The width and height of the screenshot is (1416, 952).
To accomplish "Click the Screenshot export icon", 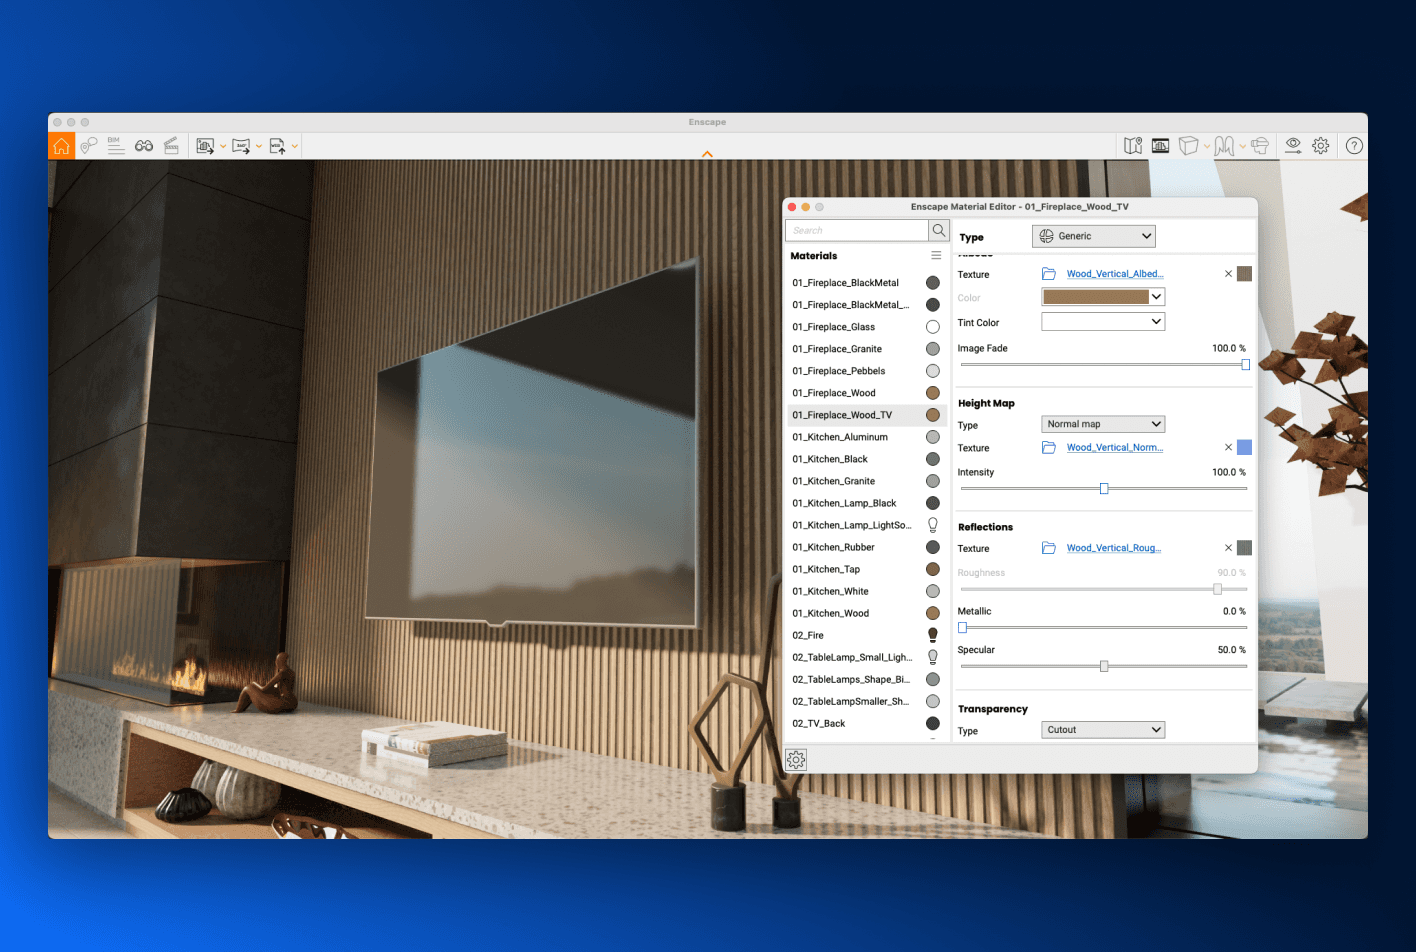I will point(205,146).
